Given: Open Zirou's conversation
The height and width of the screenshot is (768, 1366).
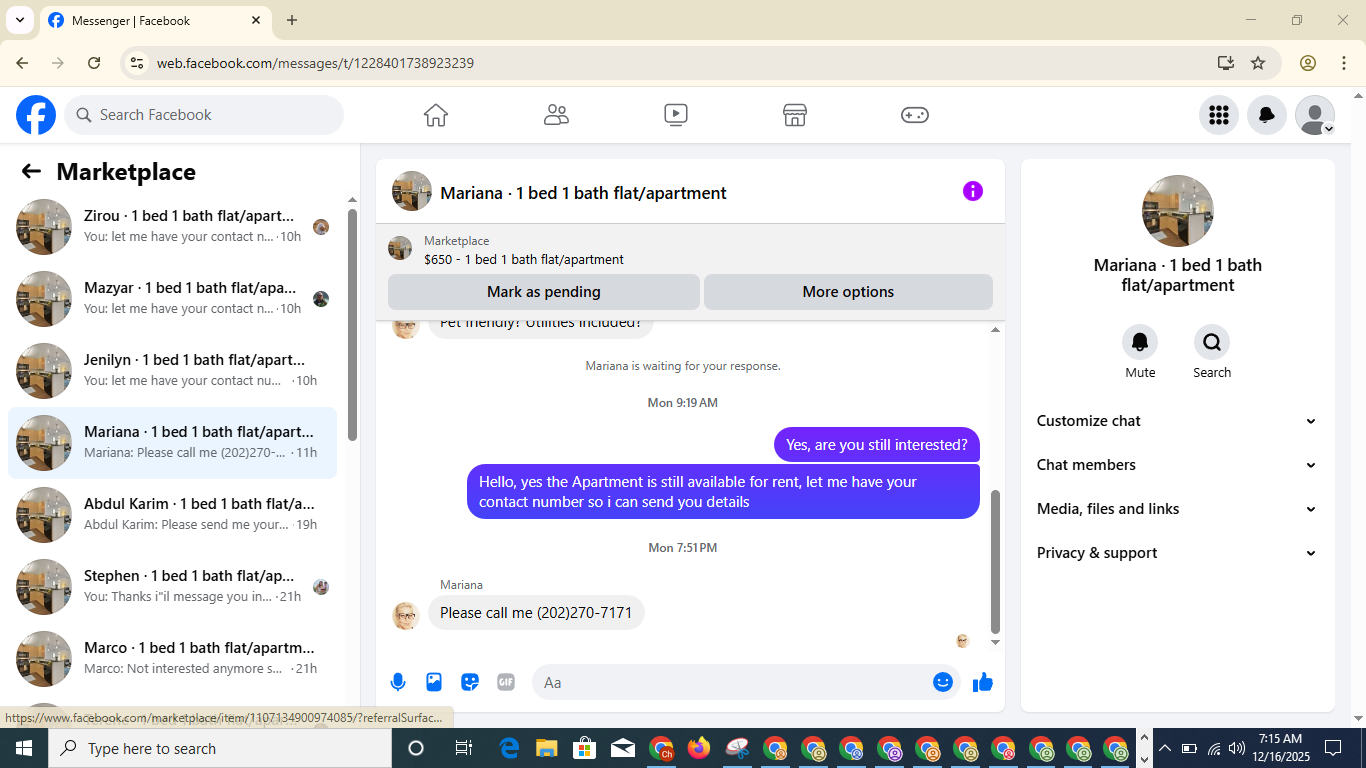Looking at the screenshot, I should tap(172, 227).
